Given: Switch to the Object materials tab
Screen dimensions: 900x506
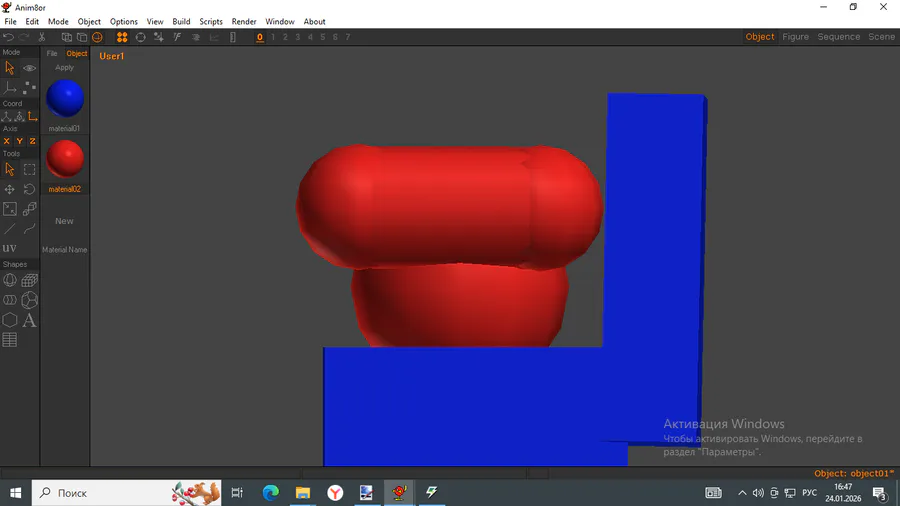Looking at the screenshot, I should tap(77, 53).
